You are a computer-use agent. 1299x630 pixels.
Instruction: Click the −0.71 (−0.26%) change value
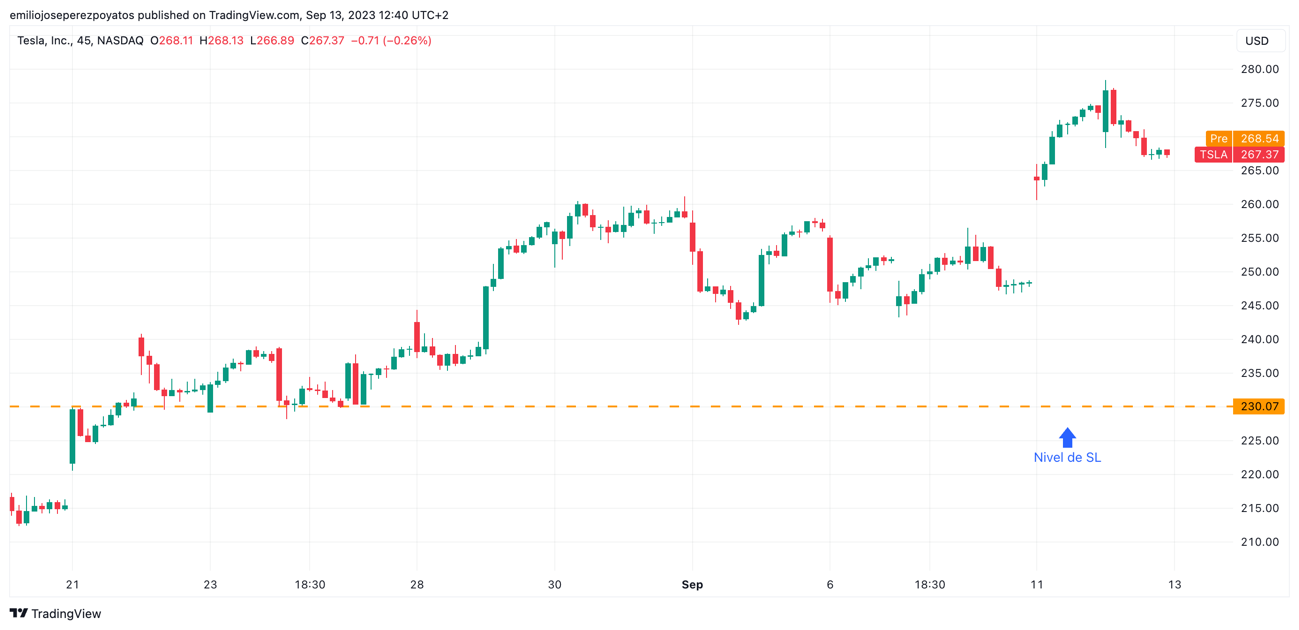(x=391, y=41)
